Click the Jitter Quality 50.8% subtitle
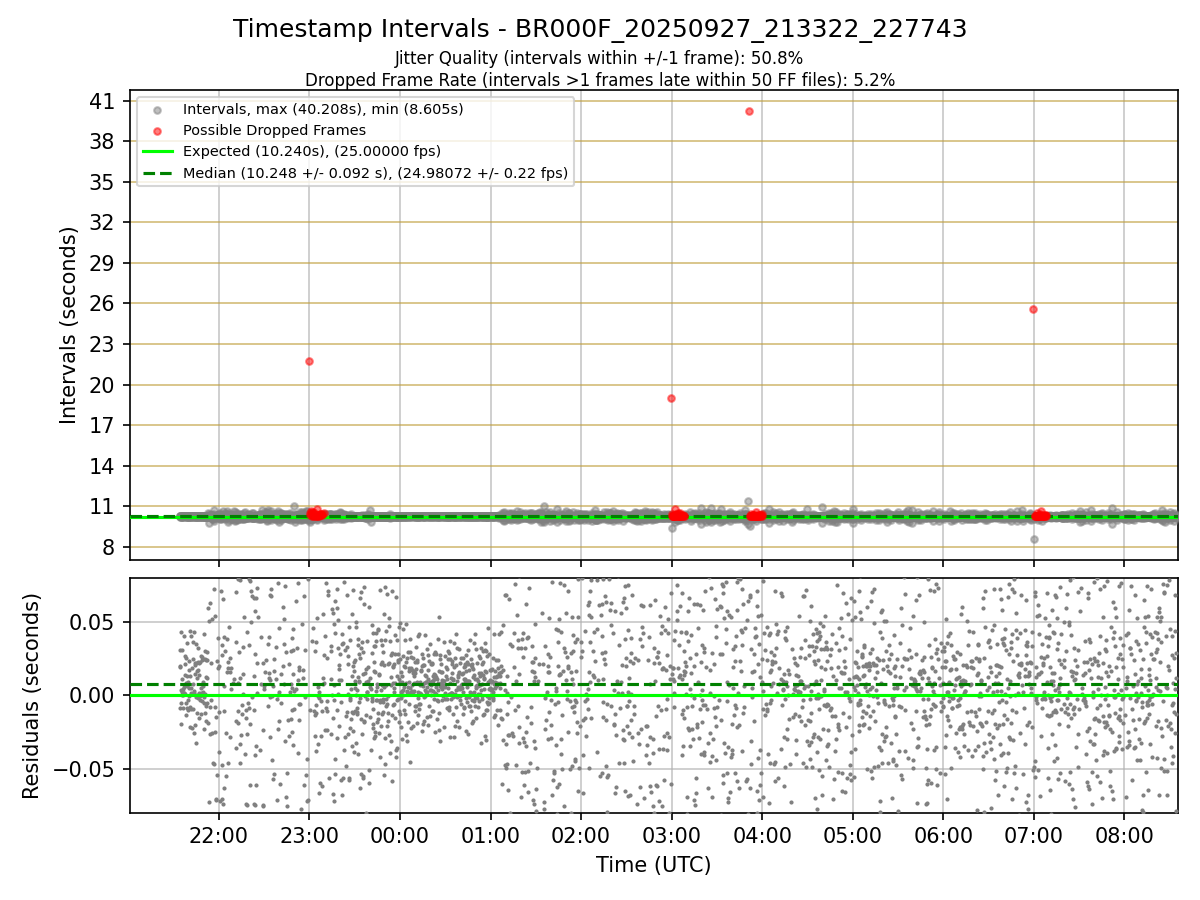This screenshot has height=900, width=1200. pyautogui.click(x=599, y=58)
